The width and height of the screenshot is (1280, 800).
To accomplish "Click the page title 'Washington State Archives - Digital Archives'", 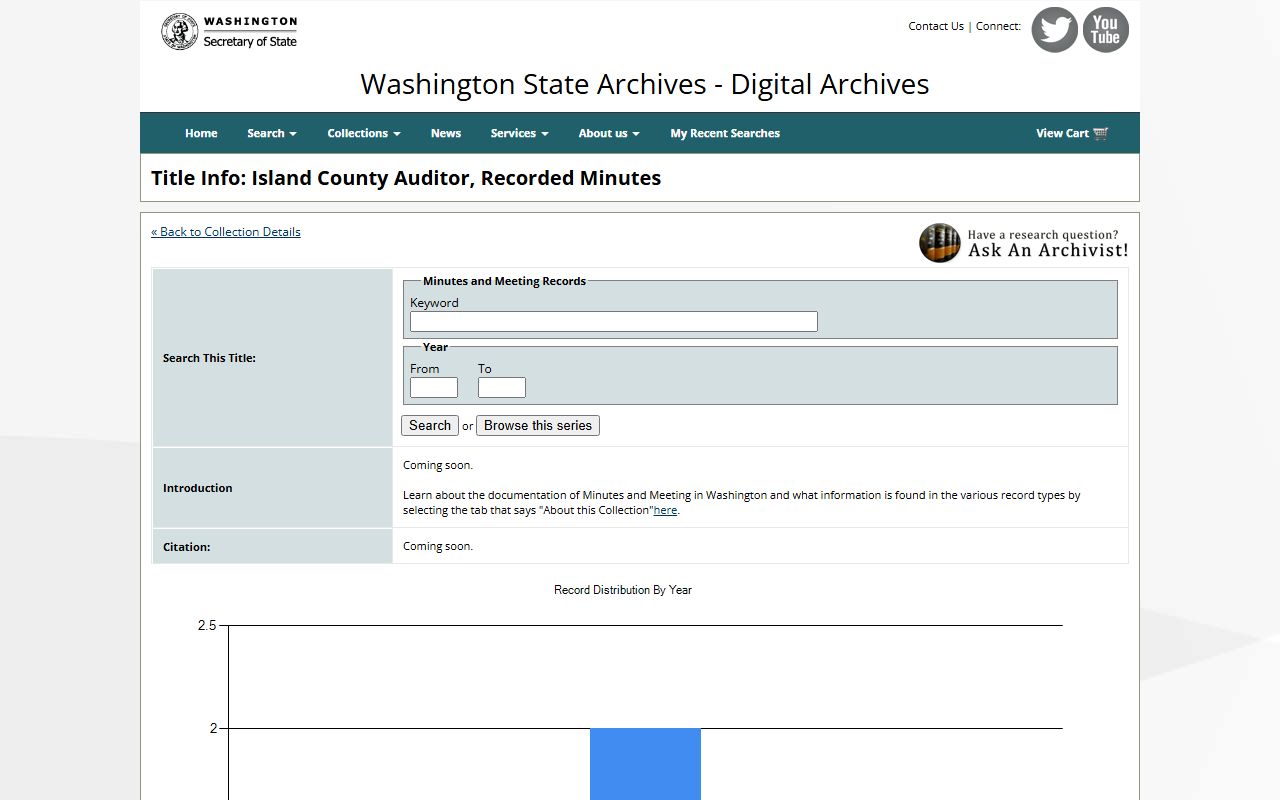I will pyautogui.click(x=645, y=84).
